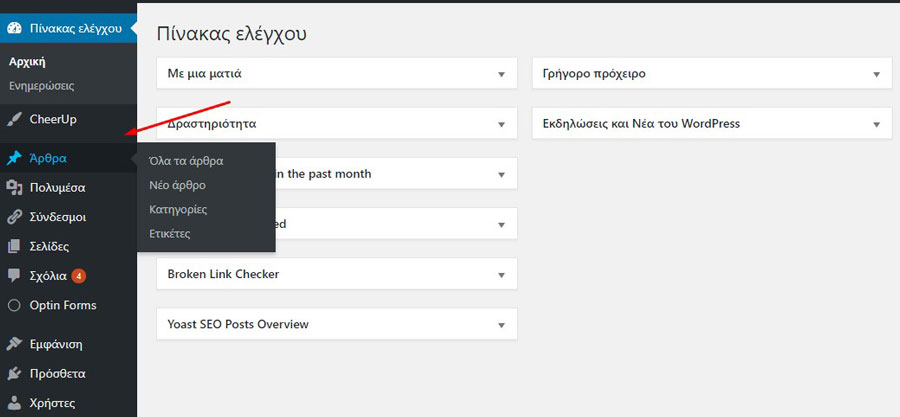This screenshot has height=417, width=900.
Task: Click the Πρόσθετα plugin icon
Action: [x=14, y=374]
